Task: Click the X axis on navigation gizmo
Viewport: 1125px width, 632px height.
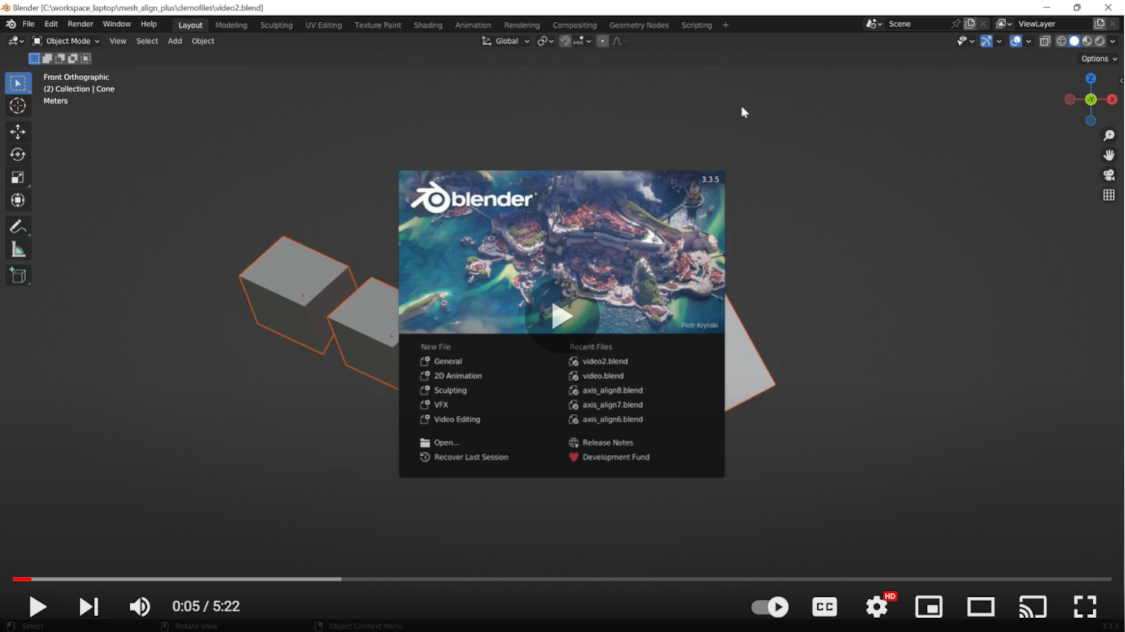Action: (1111, 100)
